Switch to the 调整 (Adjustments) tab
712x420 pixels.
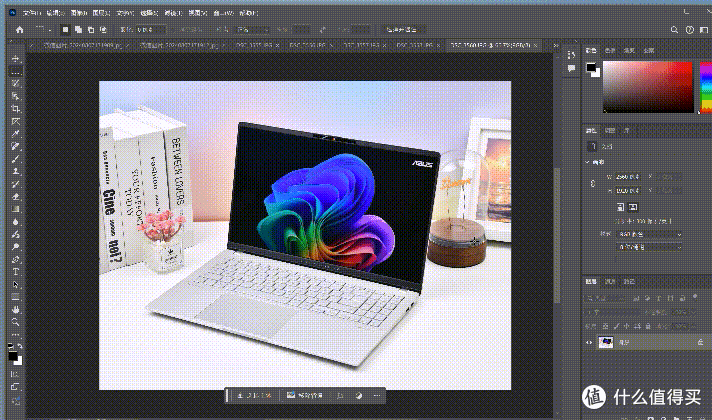(x=610, y=130)
